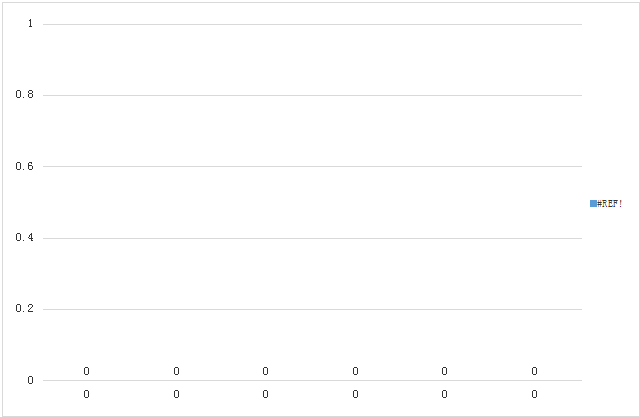Click the third data label above the axis

point(265,371)
